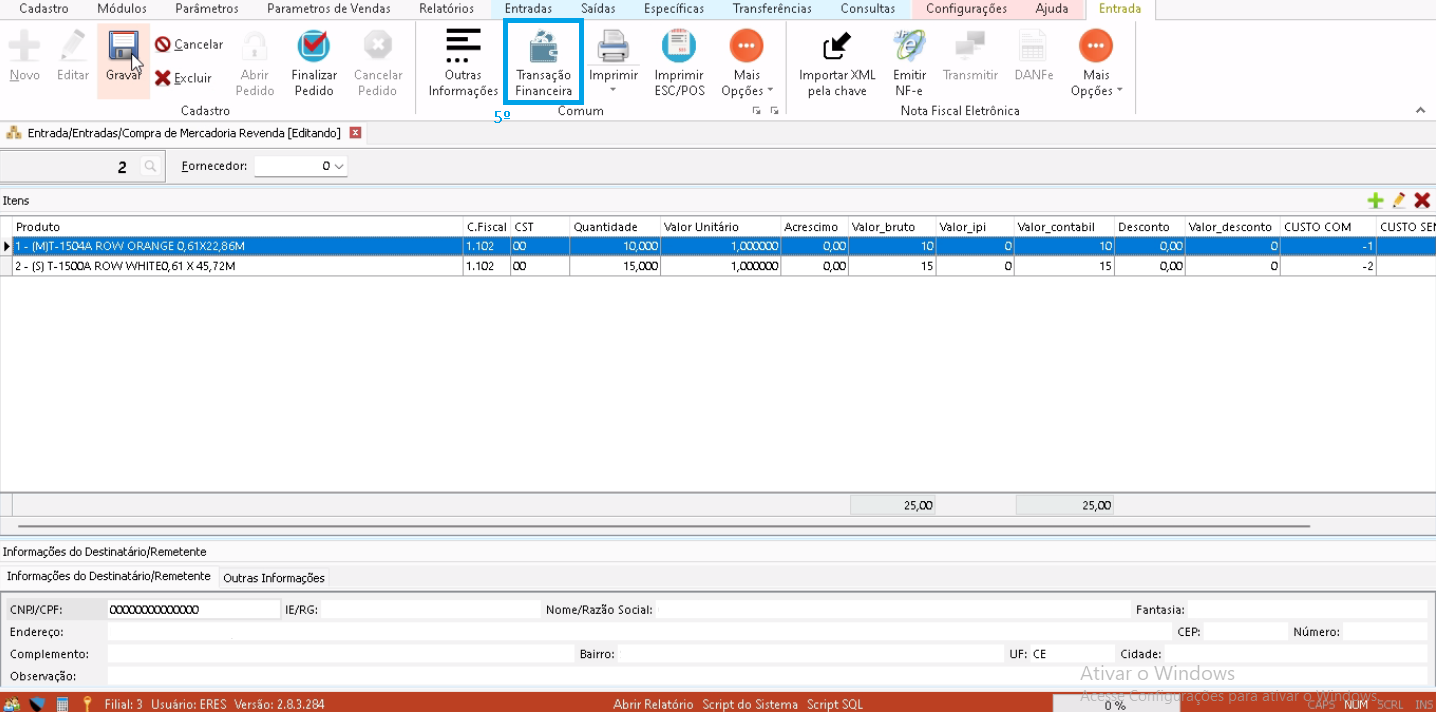Switch to the Relatórios tab
Viewport: 1436px width, 712px height.
(447, 9)
